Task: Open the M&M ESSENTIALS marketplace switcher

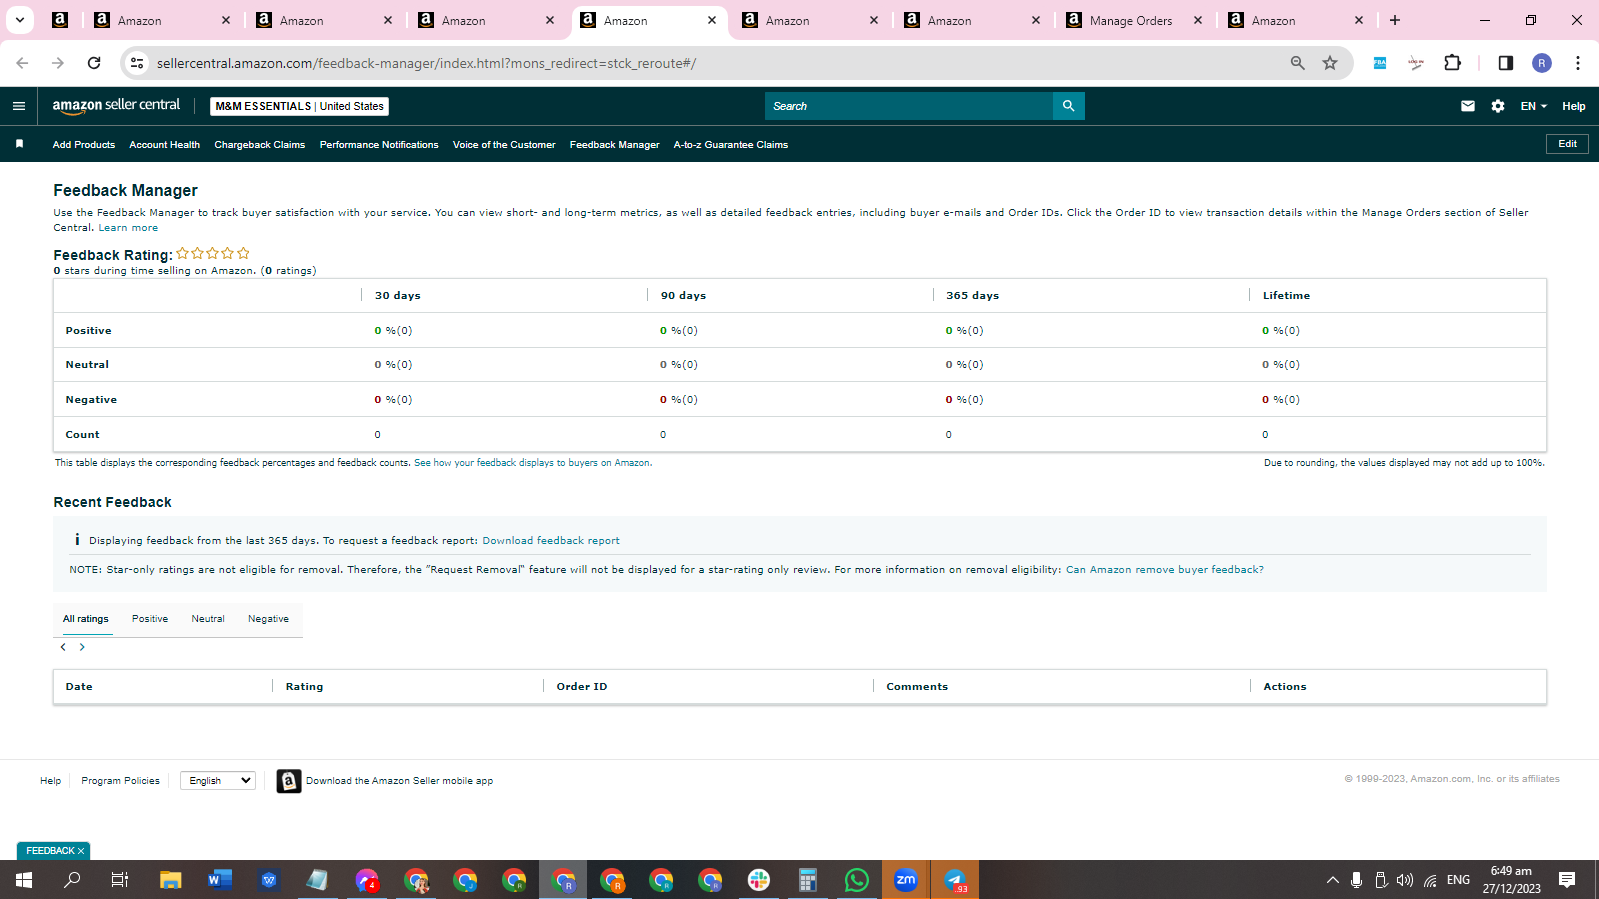Action: pyautogui.click(x=300, y=106)
